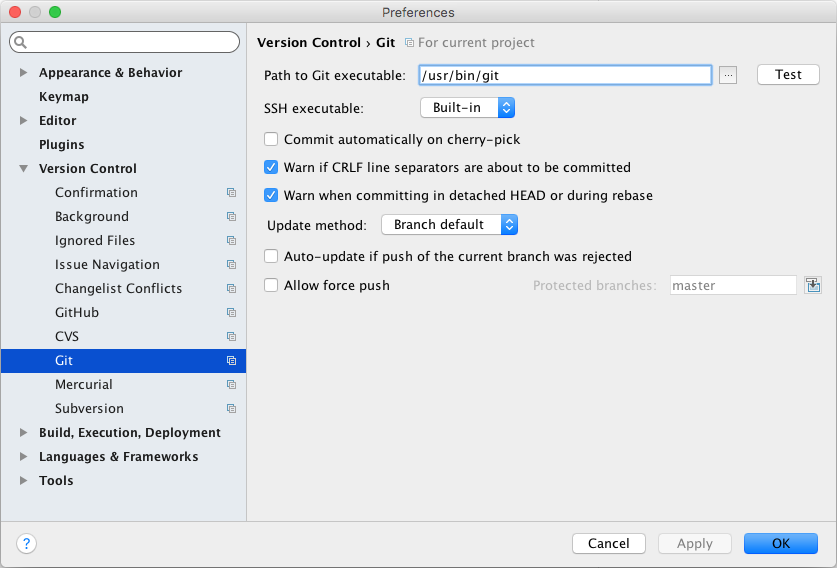
Task: Check the Allow force push option
Action: pyautogui.click(x=271, y=286)
